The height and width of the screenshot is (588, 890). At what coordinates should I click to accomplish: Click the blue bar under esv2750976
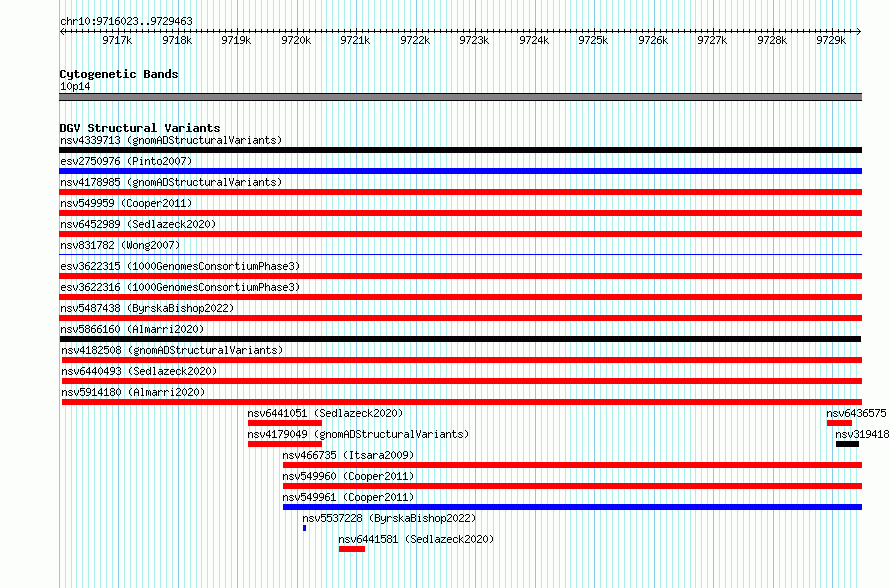click(460, 171)
